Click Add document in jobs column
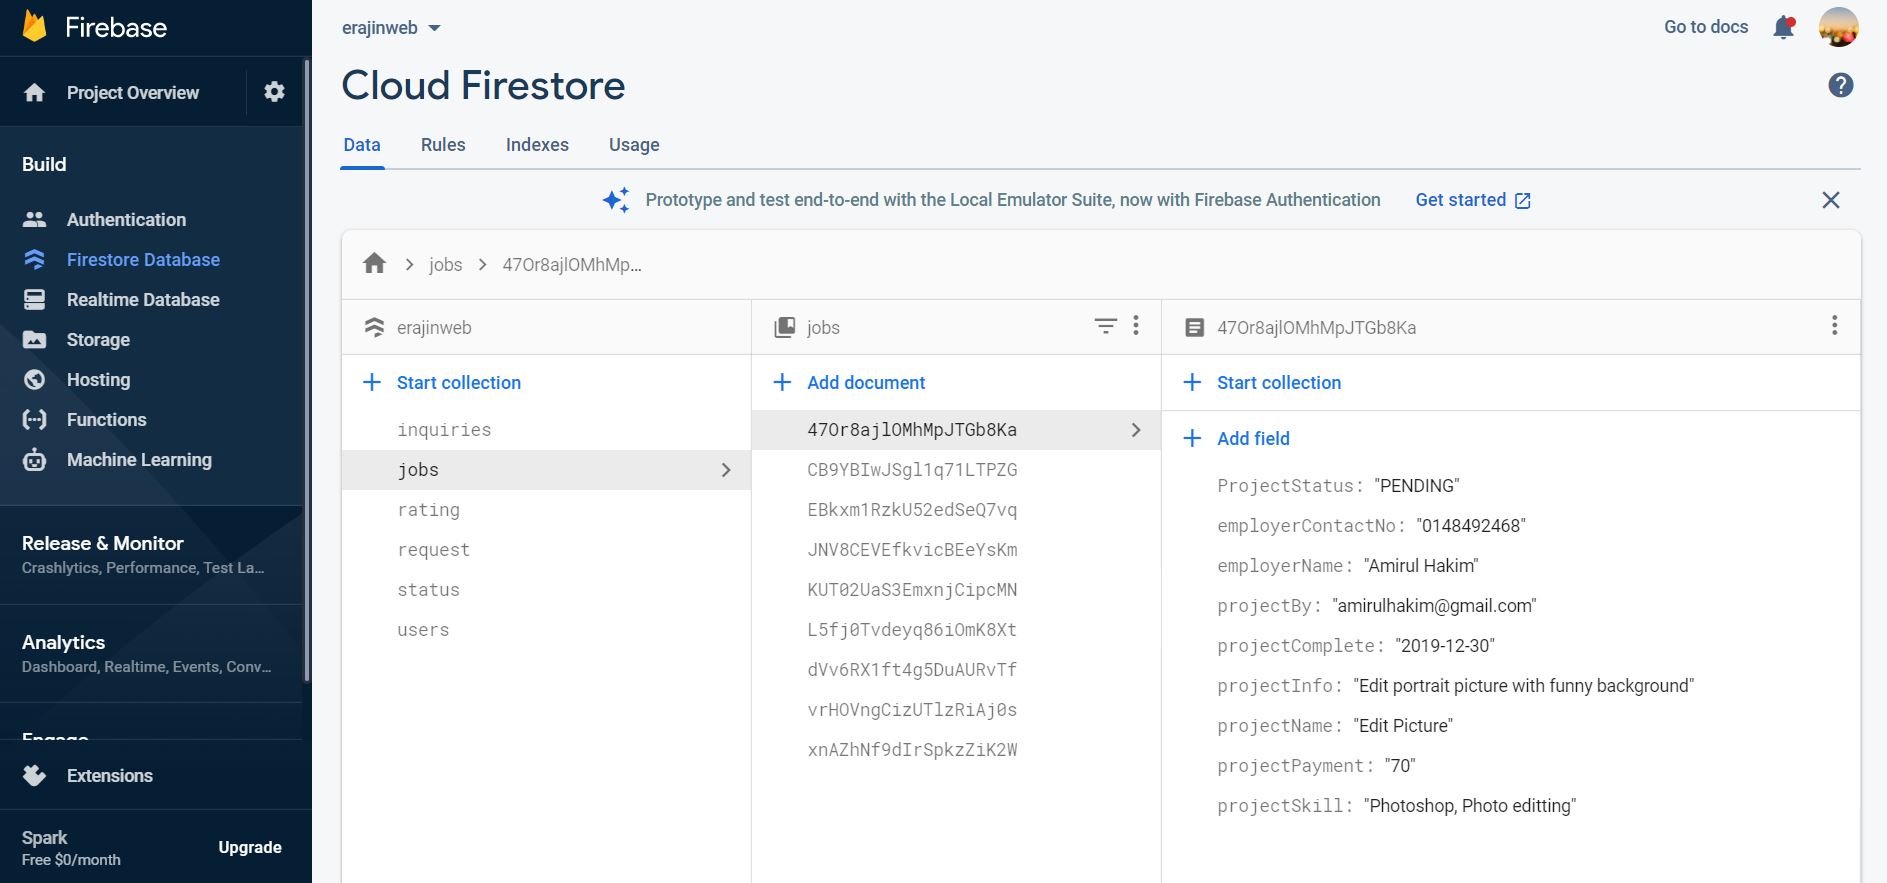Viewport: 1887px width, 883px height. 865,383
